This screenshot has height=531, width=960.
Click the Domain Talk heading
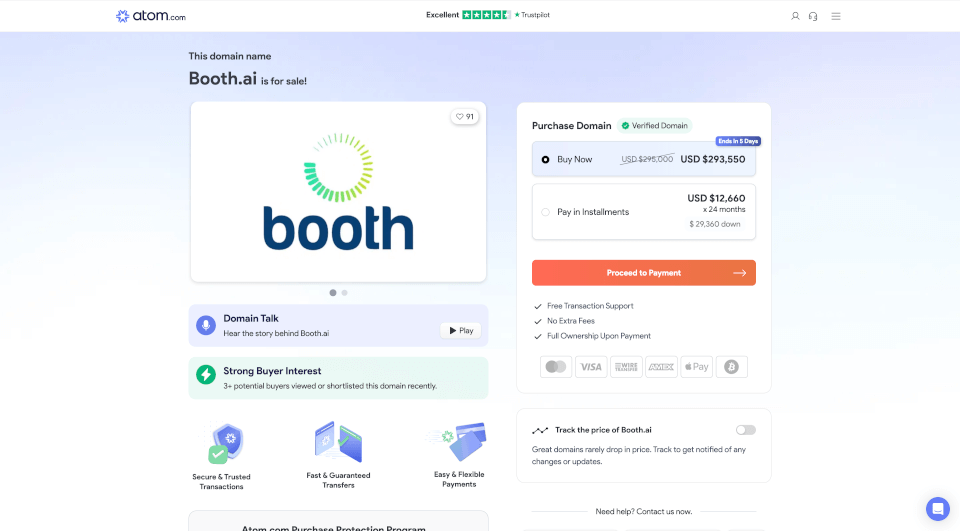click(x=251, y=318)
